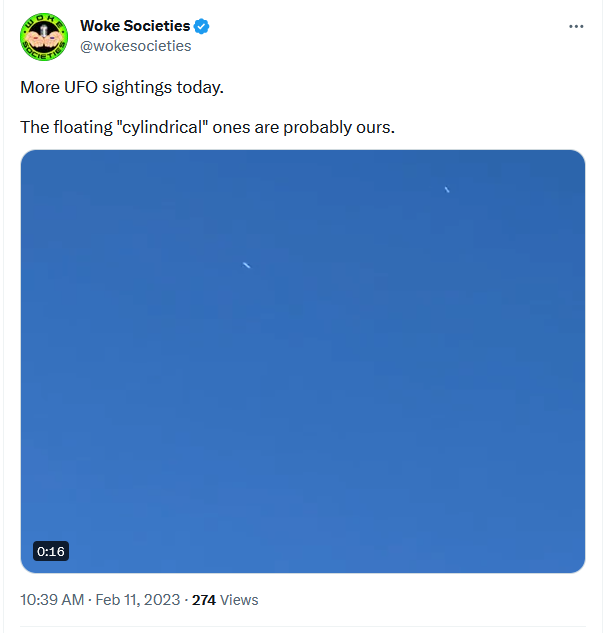Click the 274 view count number

(204, 600)
